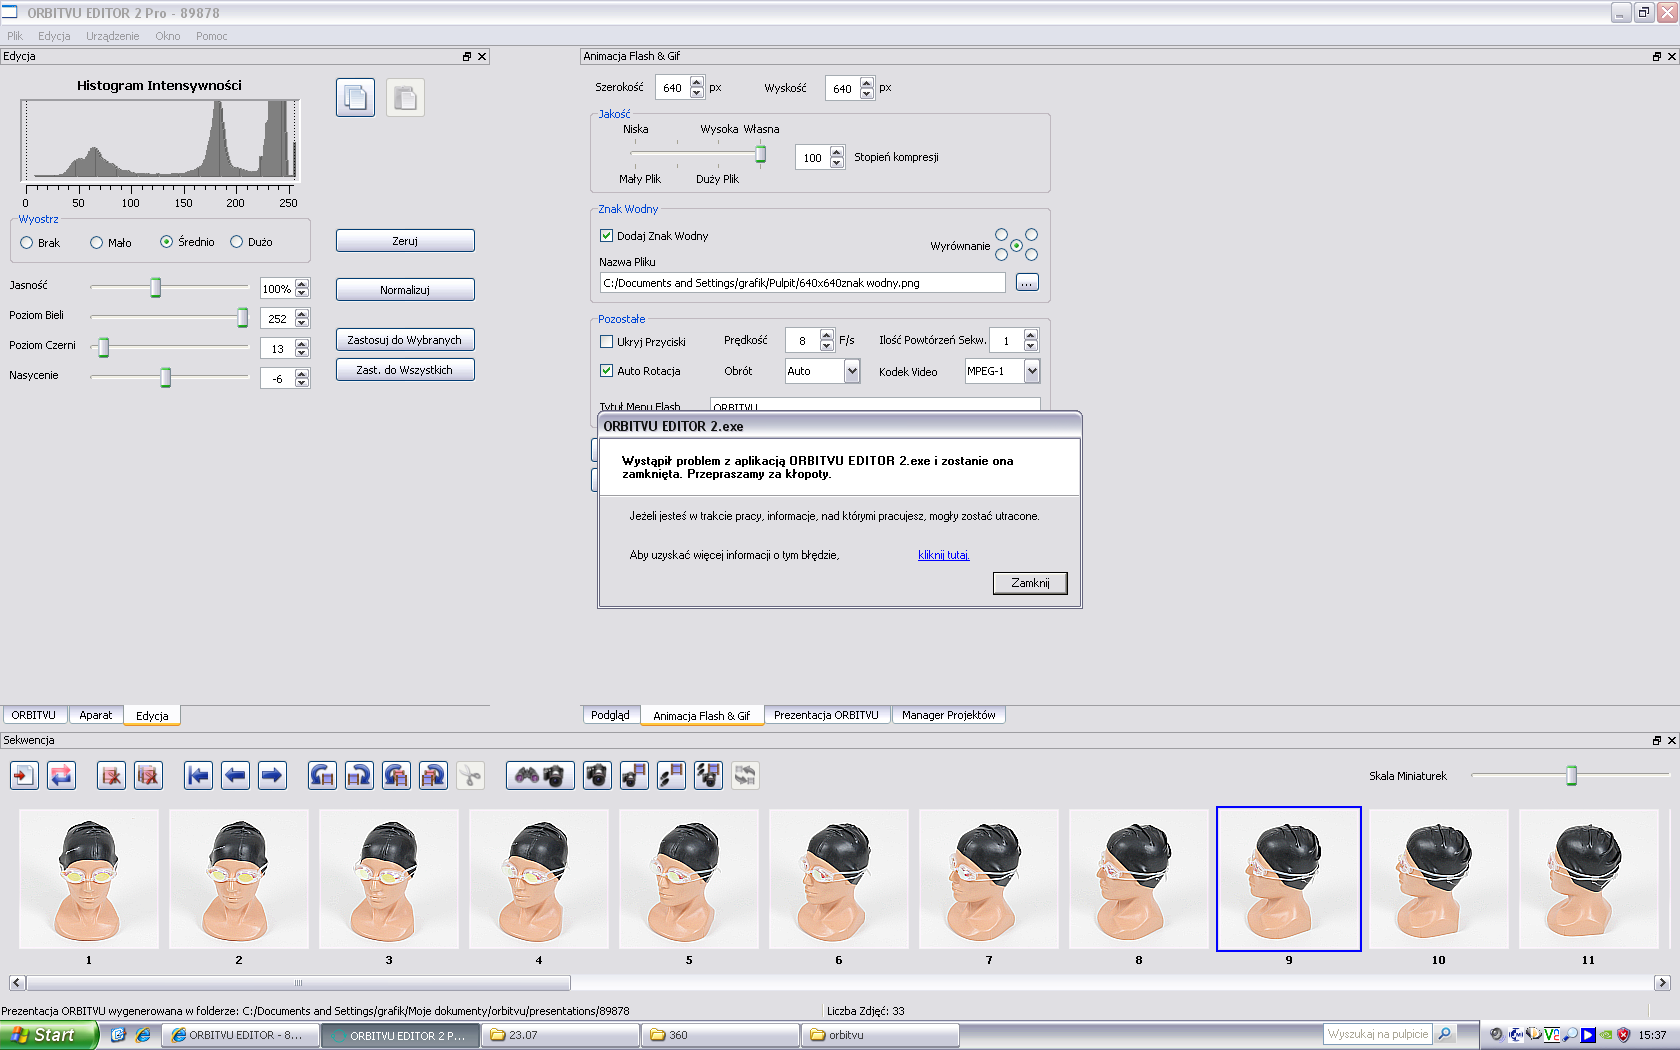Click the quality Jakość slider handle
This screenshot has height=1050, width=1680.
[761, 154]
